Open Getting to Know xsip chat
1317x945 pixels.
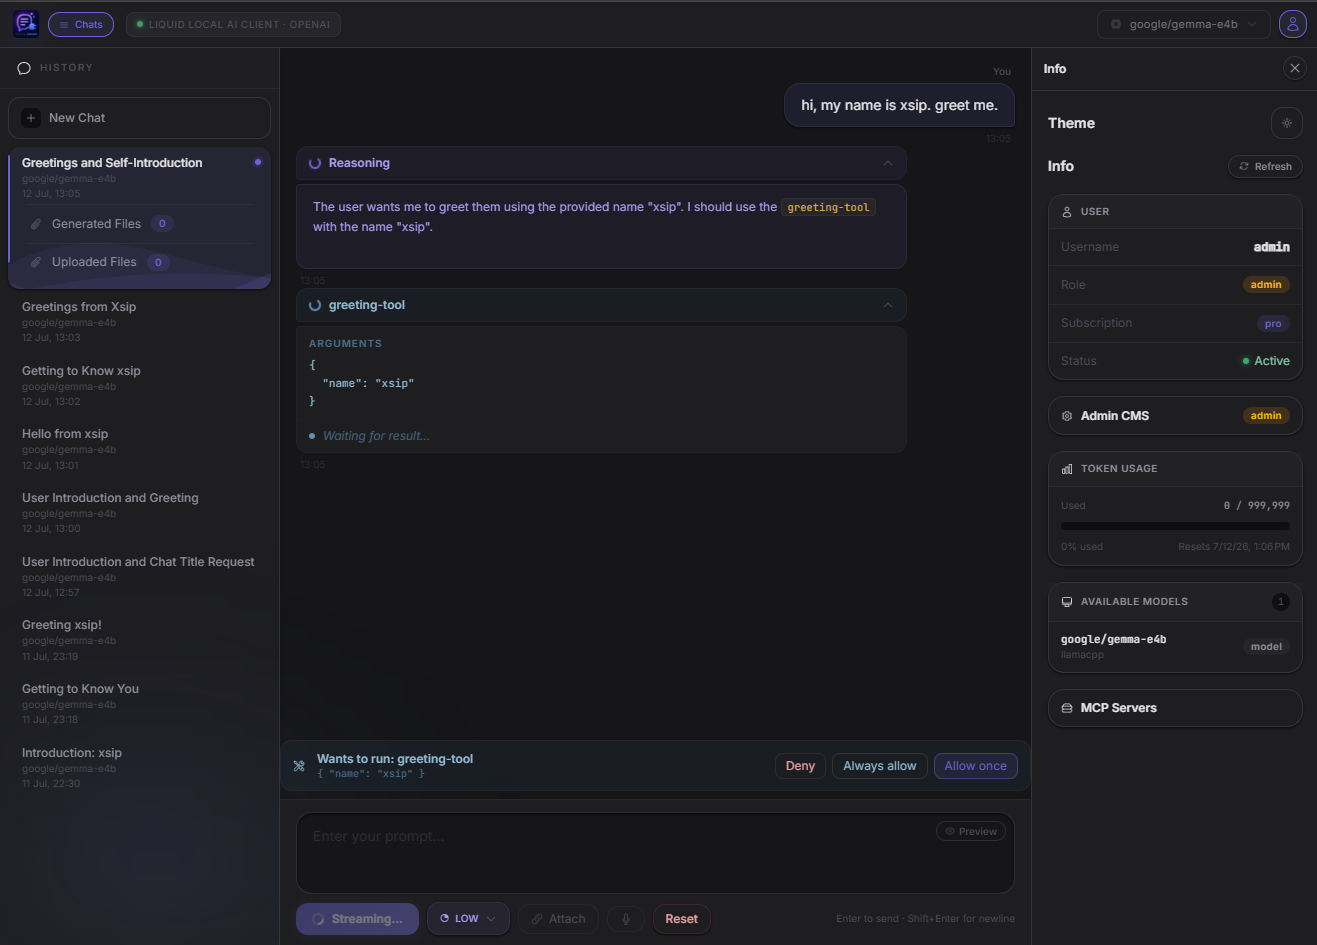(139, 385)
